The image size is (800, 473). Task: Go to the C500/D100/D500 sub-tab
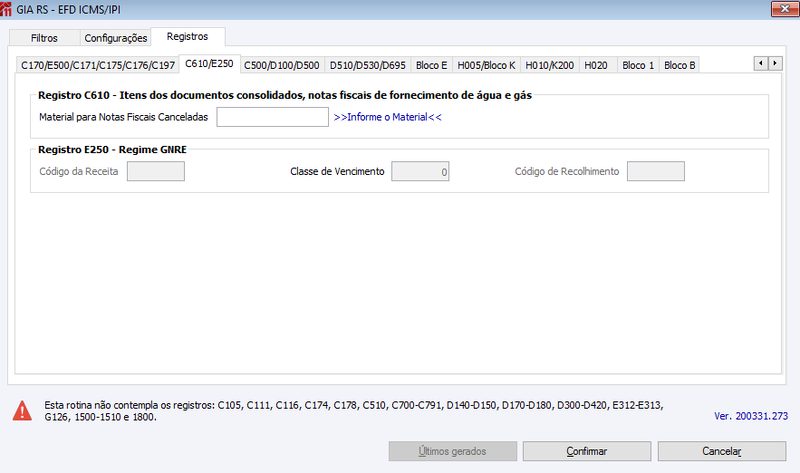[x=282, y=65]
